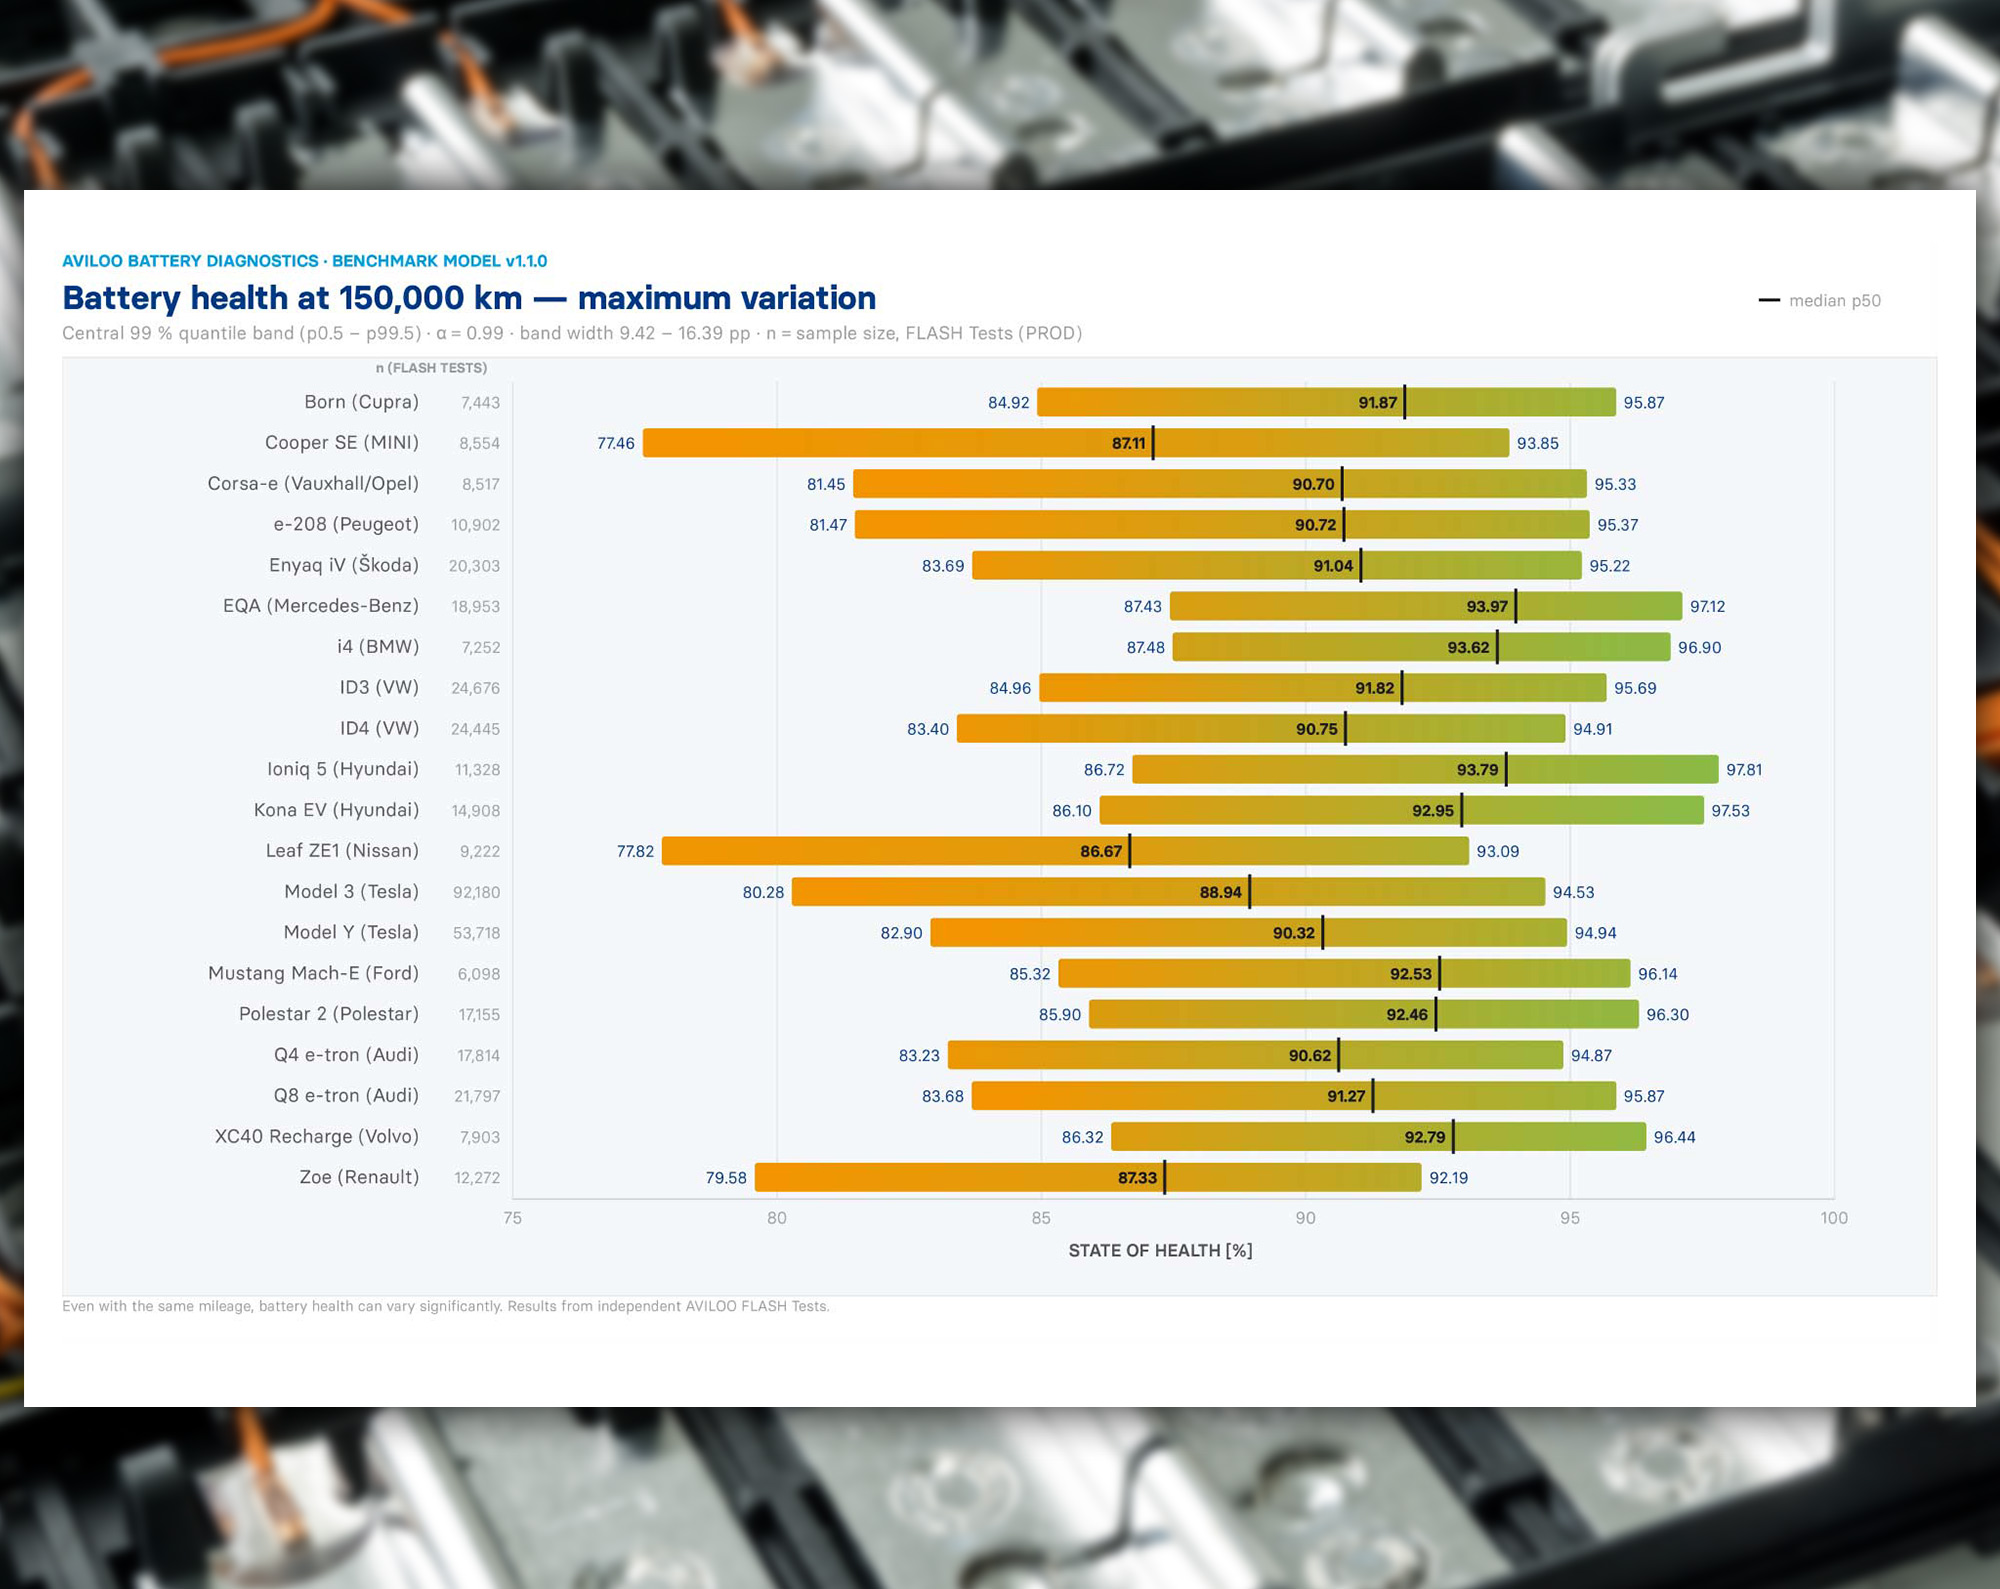Select the "Q8 e-tron (Audi)" row label
Screen dimensions: 2000x1589
346,1096
